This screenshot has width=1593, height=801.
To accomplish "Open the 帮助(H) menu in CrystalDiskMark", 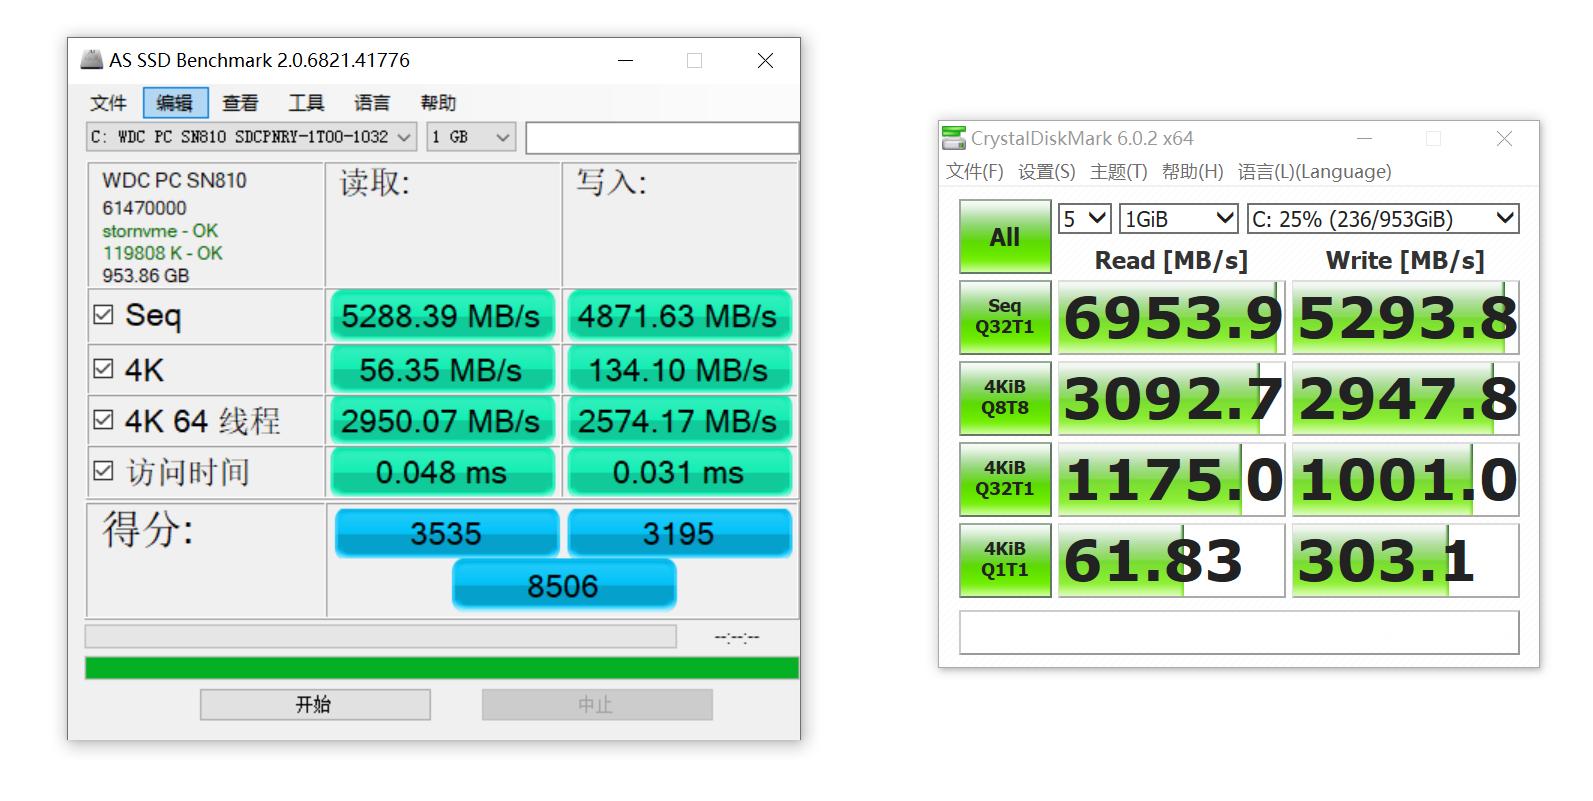I will [x=1193, y=172].
